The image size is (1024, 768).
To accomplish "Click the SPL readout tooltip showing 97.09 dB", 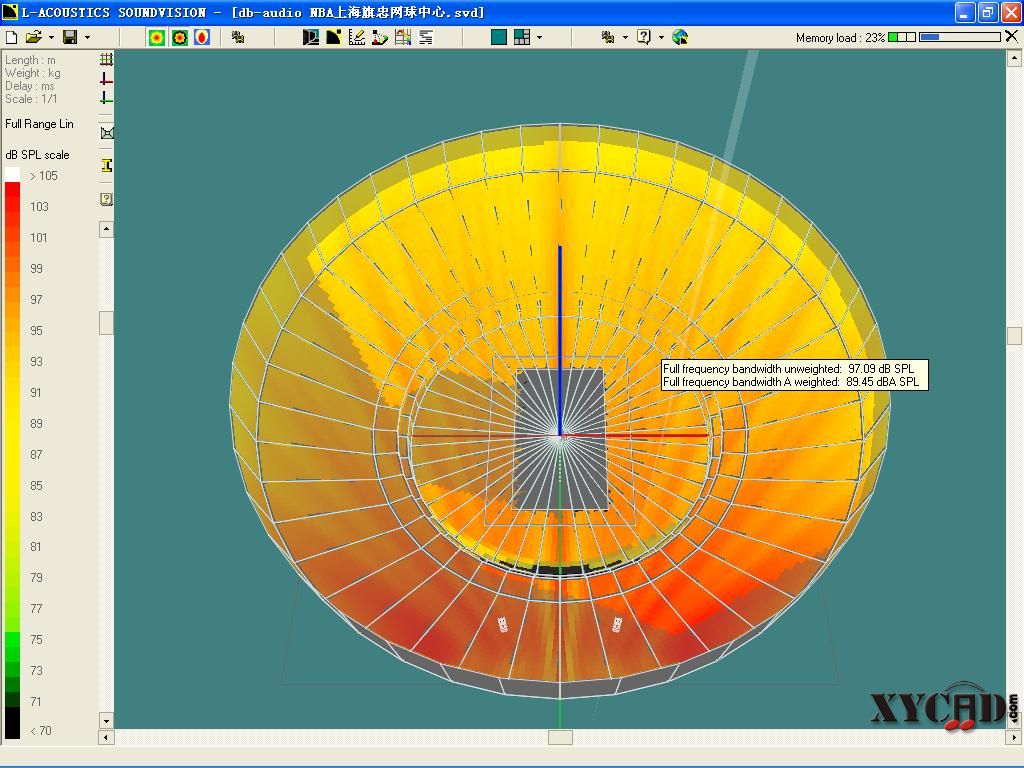I will point(794,376).
